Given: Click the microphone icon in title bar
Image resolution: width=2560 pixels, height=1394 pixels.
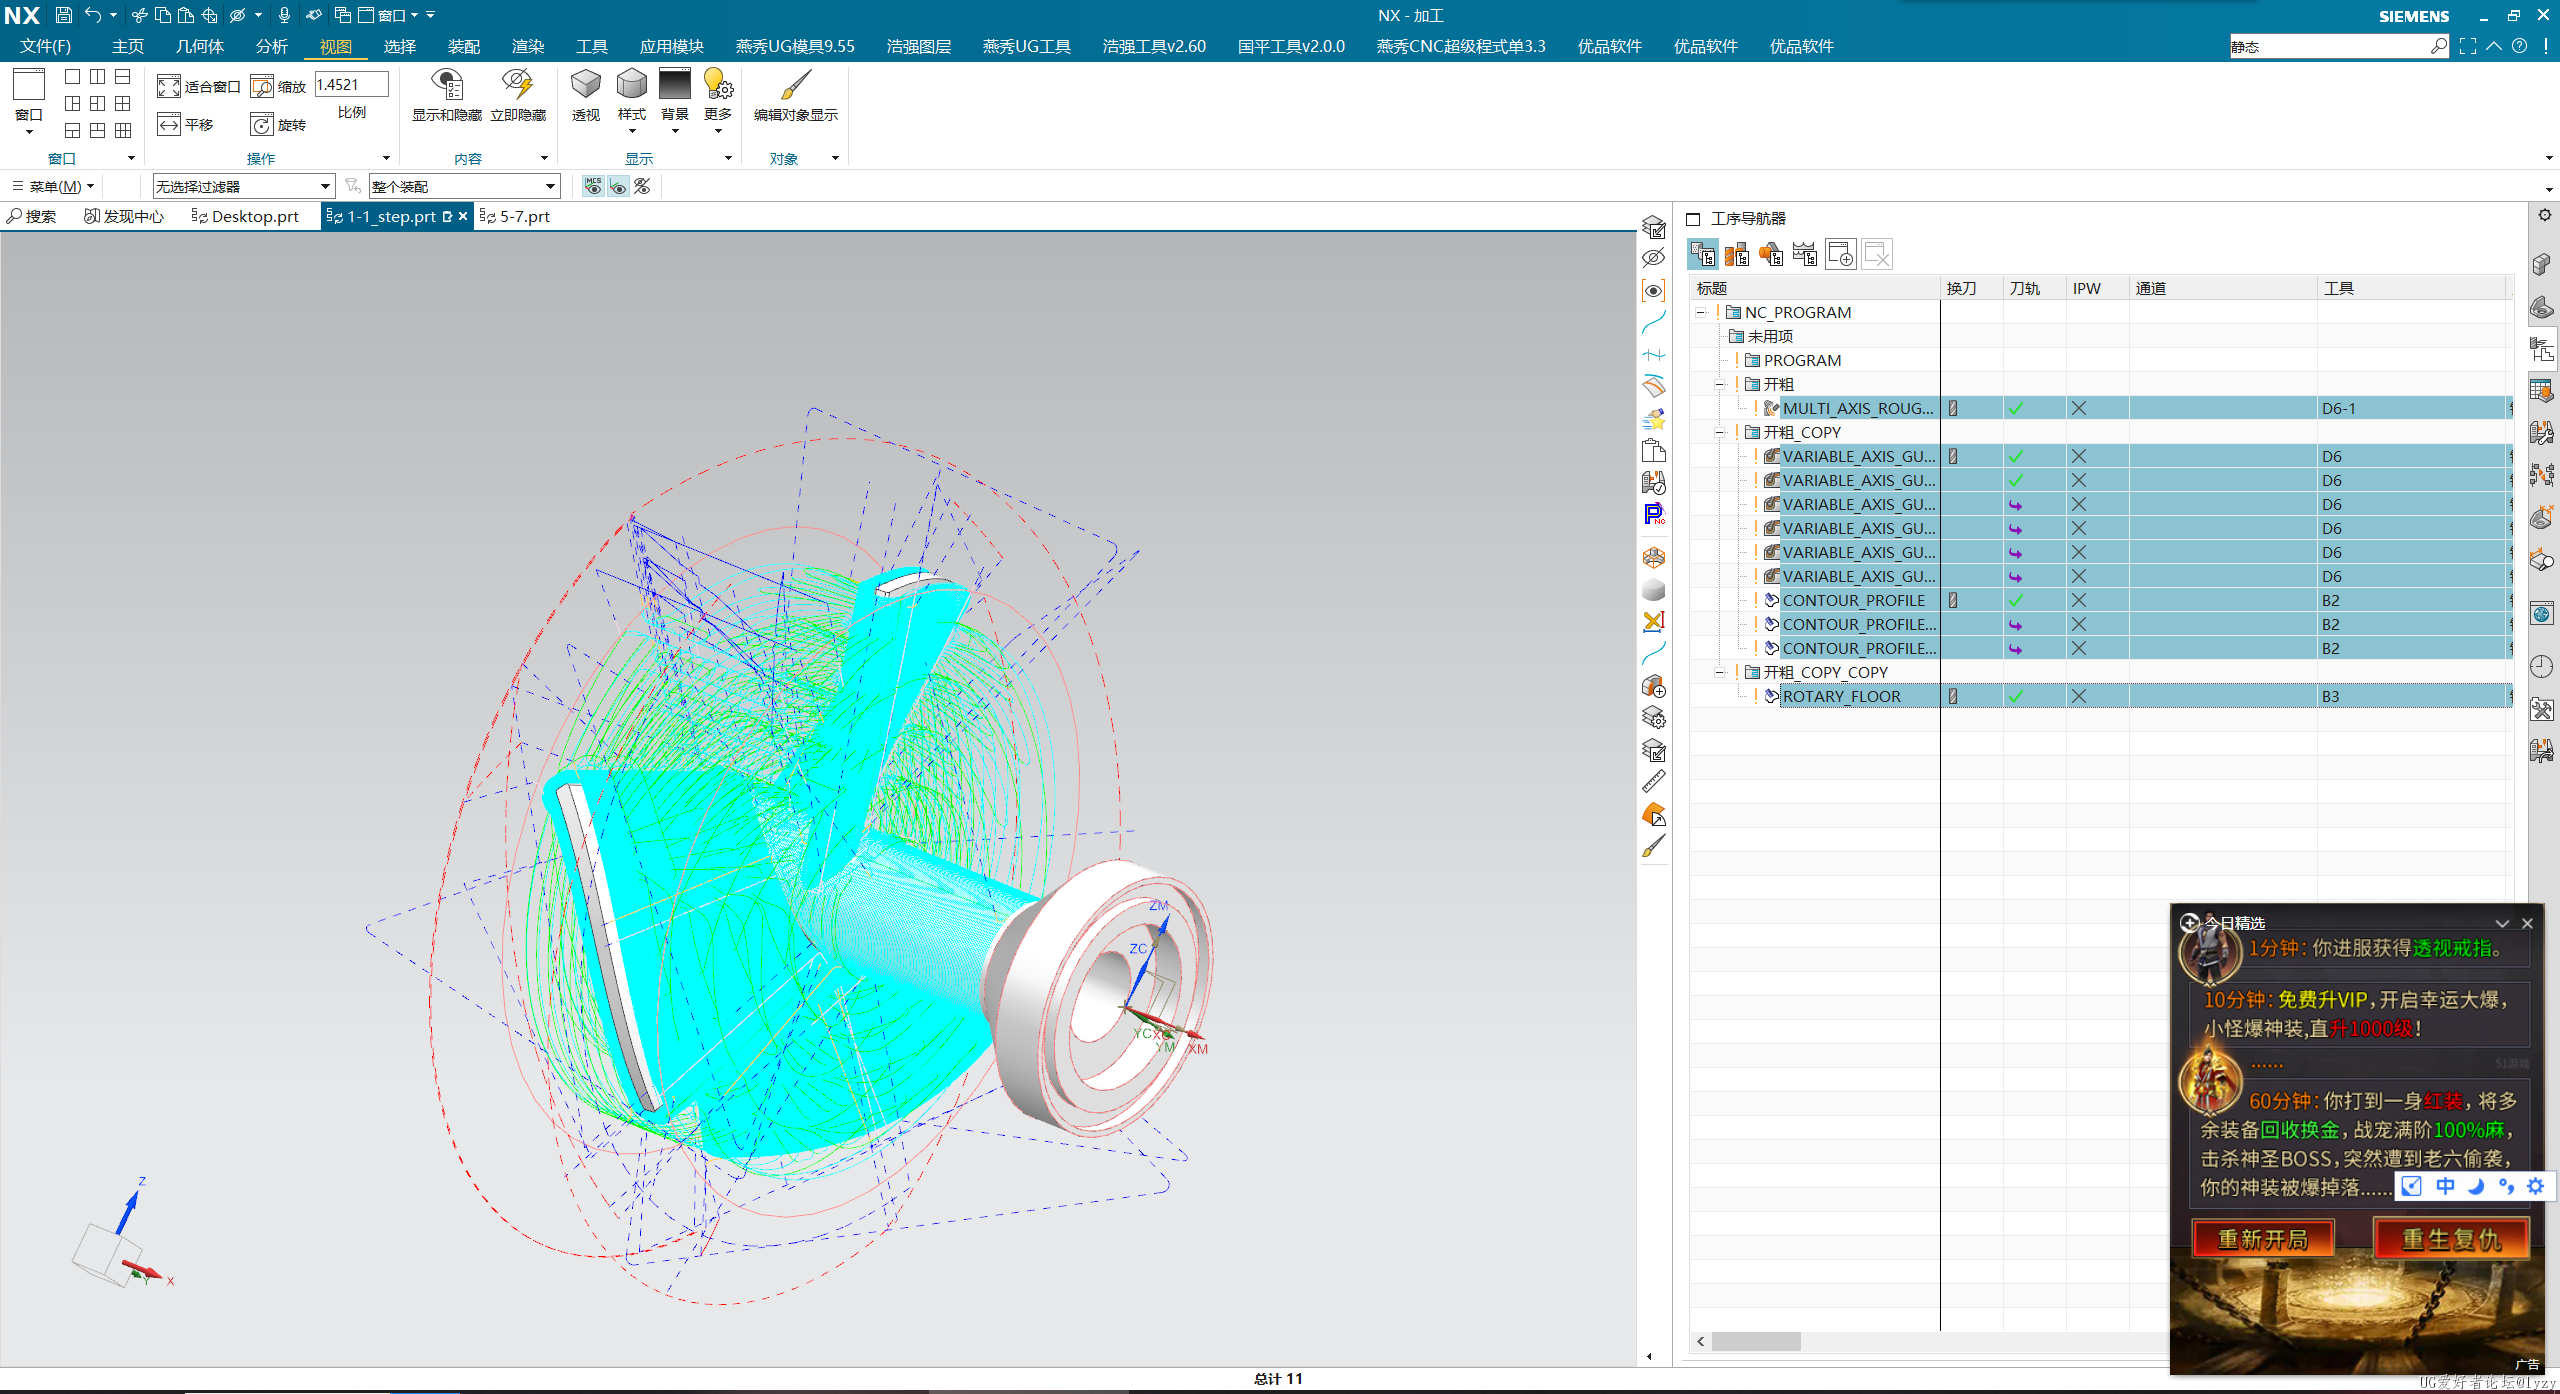Looking at the screenshot, I should (284, 15).
